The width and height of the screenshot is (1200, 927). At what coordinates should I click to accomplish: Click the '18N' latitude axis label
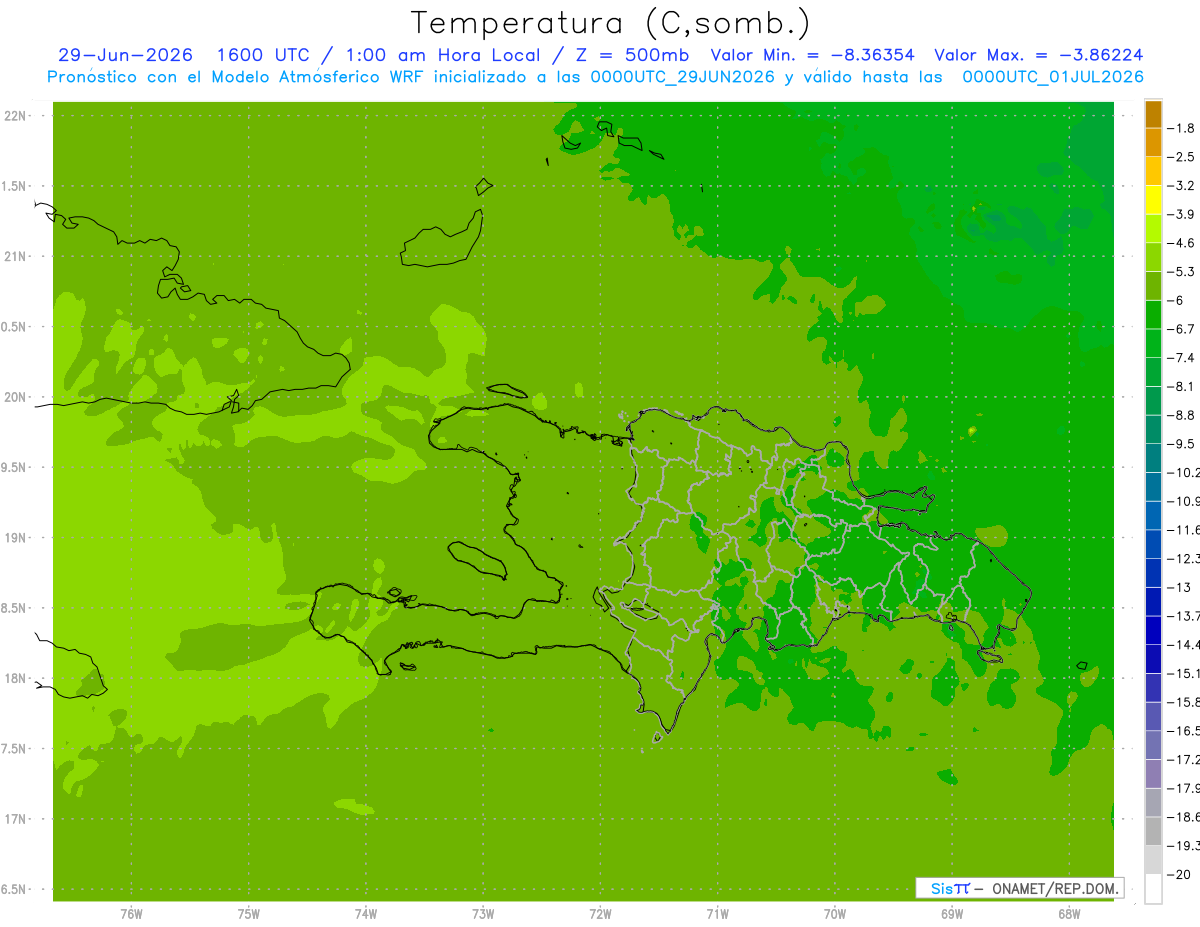coord(15,678)
